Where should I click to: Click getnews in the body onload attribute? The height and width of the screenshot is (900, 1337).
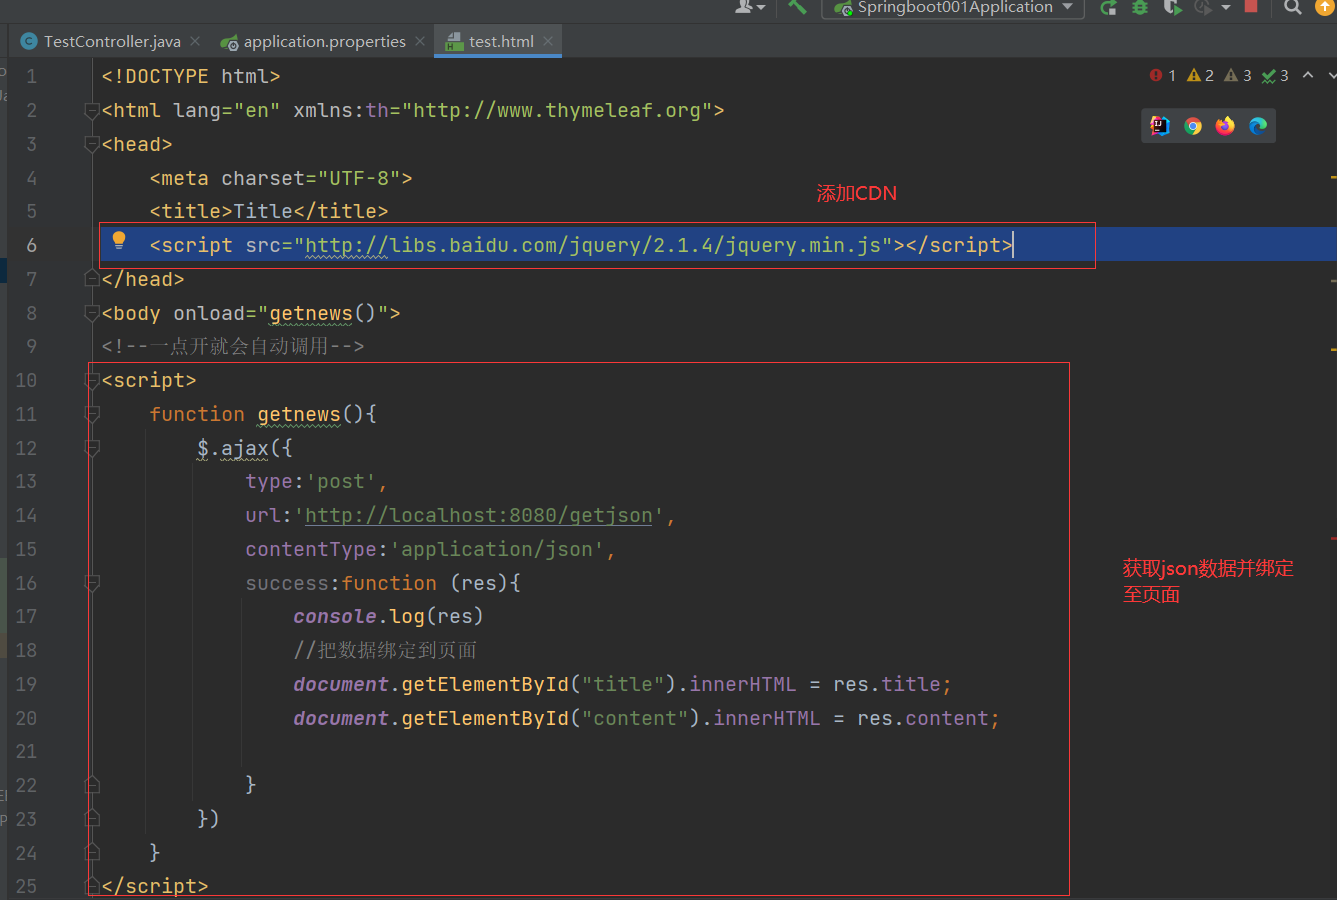(x=311, y=313)
